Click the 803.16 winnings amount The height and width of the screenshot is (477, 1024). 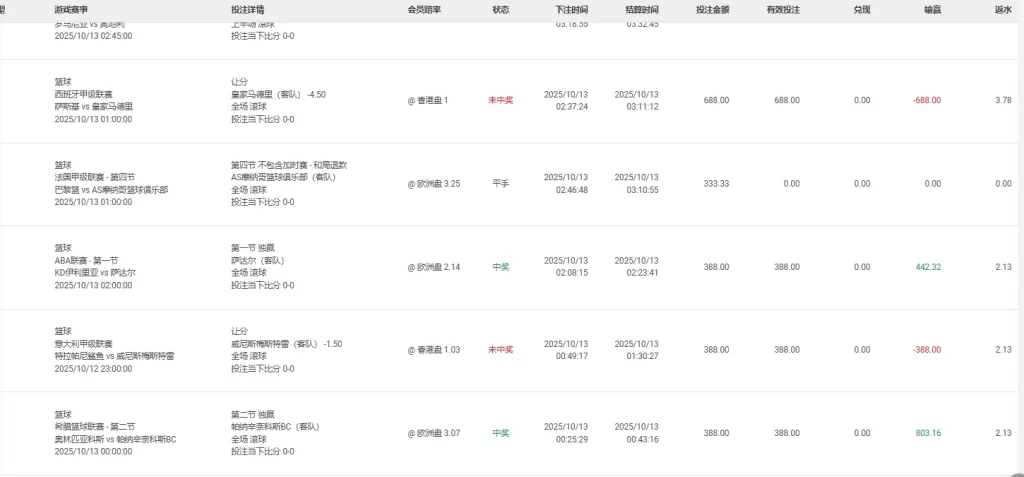pos(927,433)
